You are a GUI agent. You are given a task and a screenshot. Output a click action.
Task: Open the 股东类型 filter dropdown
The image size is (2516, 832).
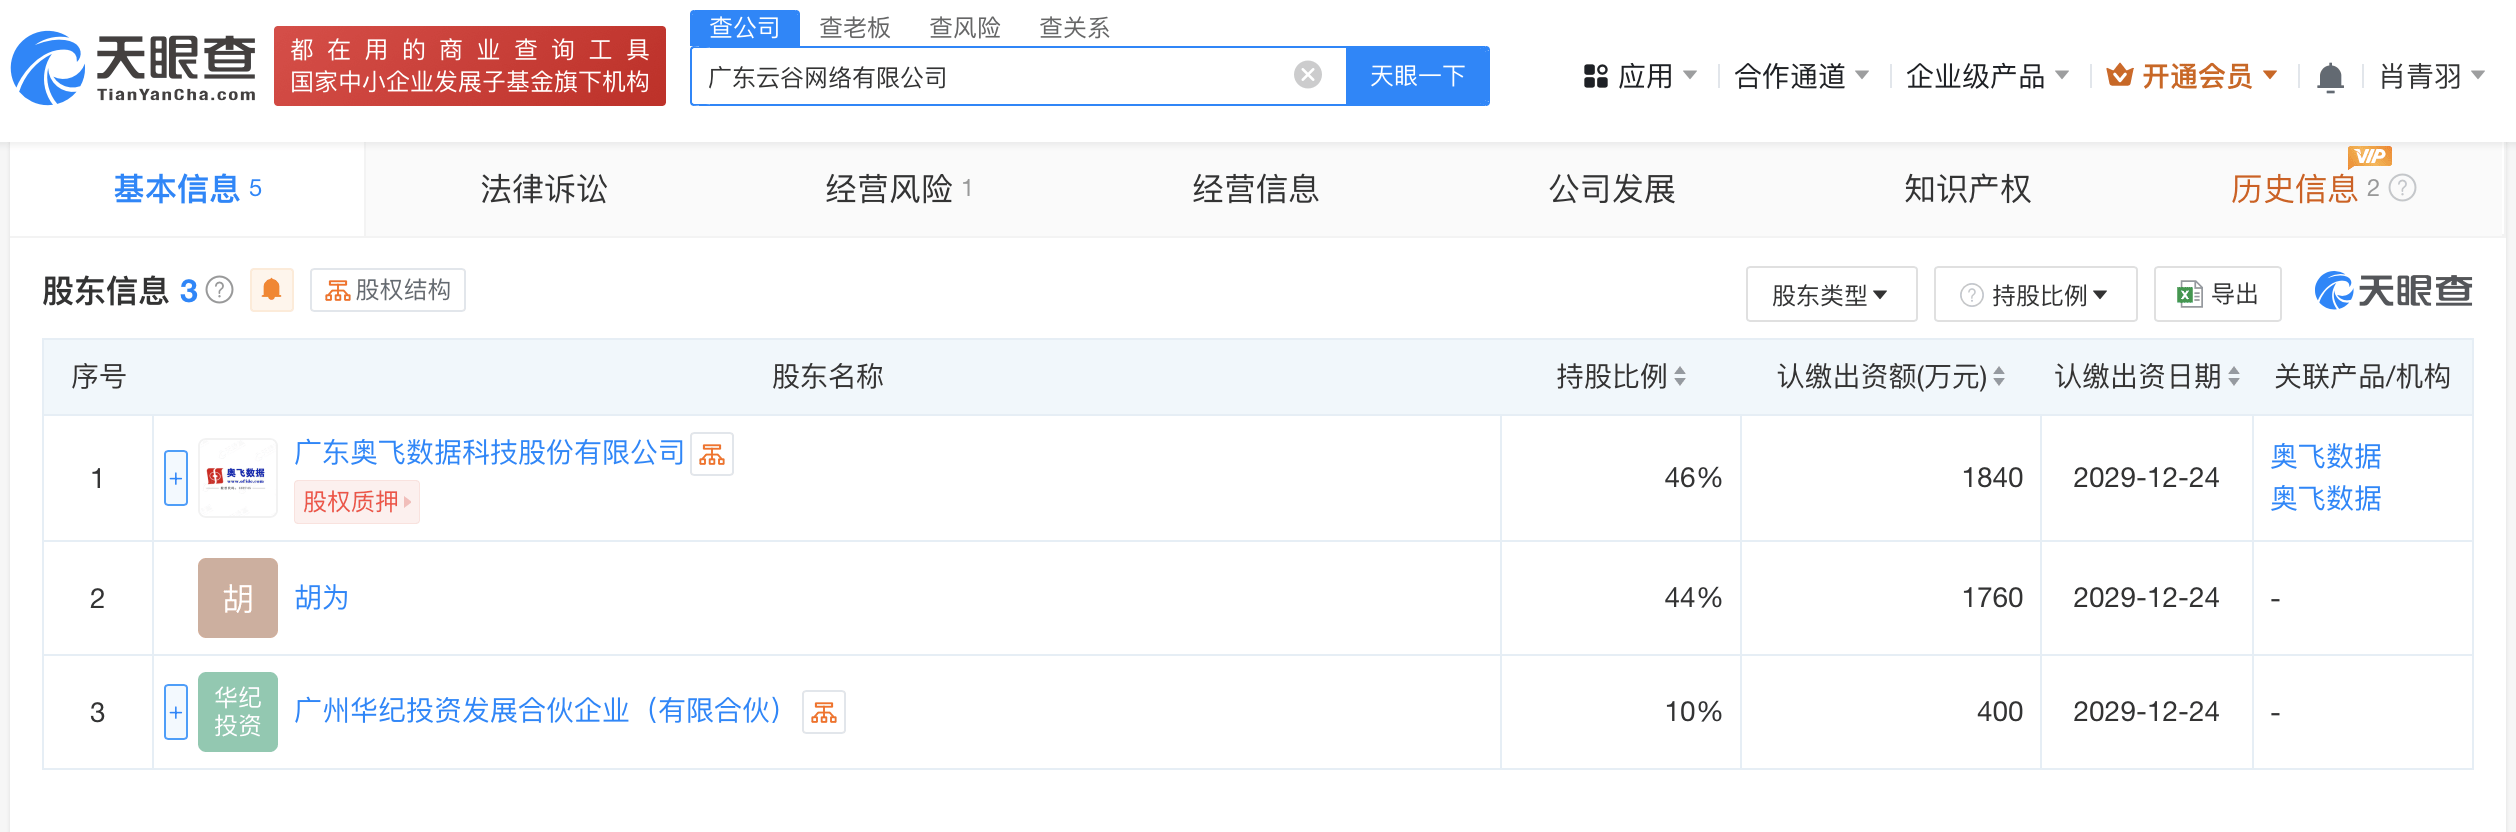[x=1830, y=295]
